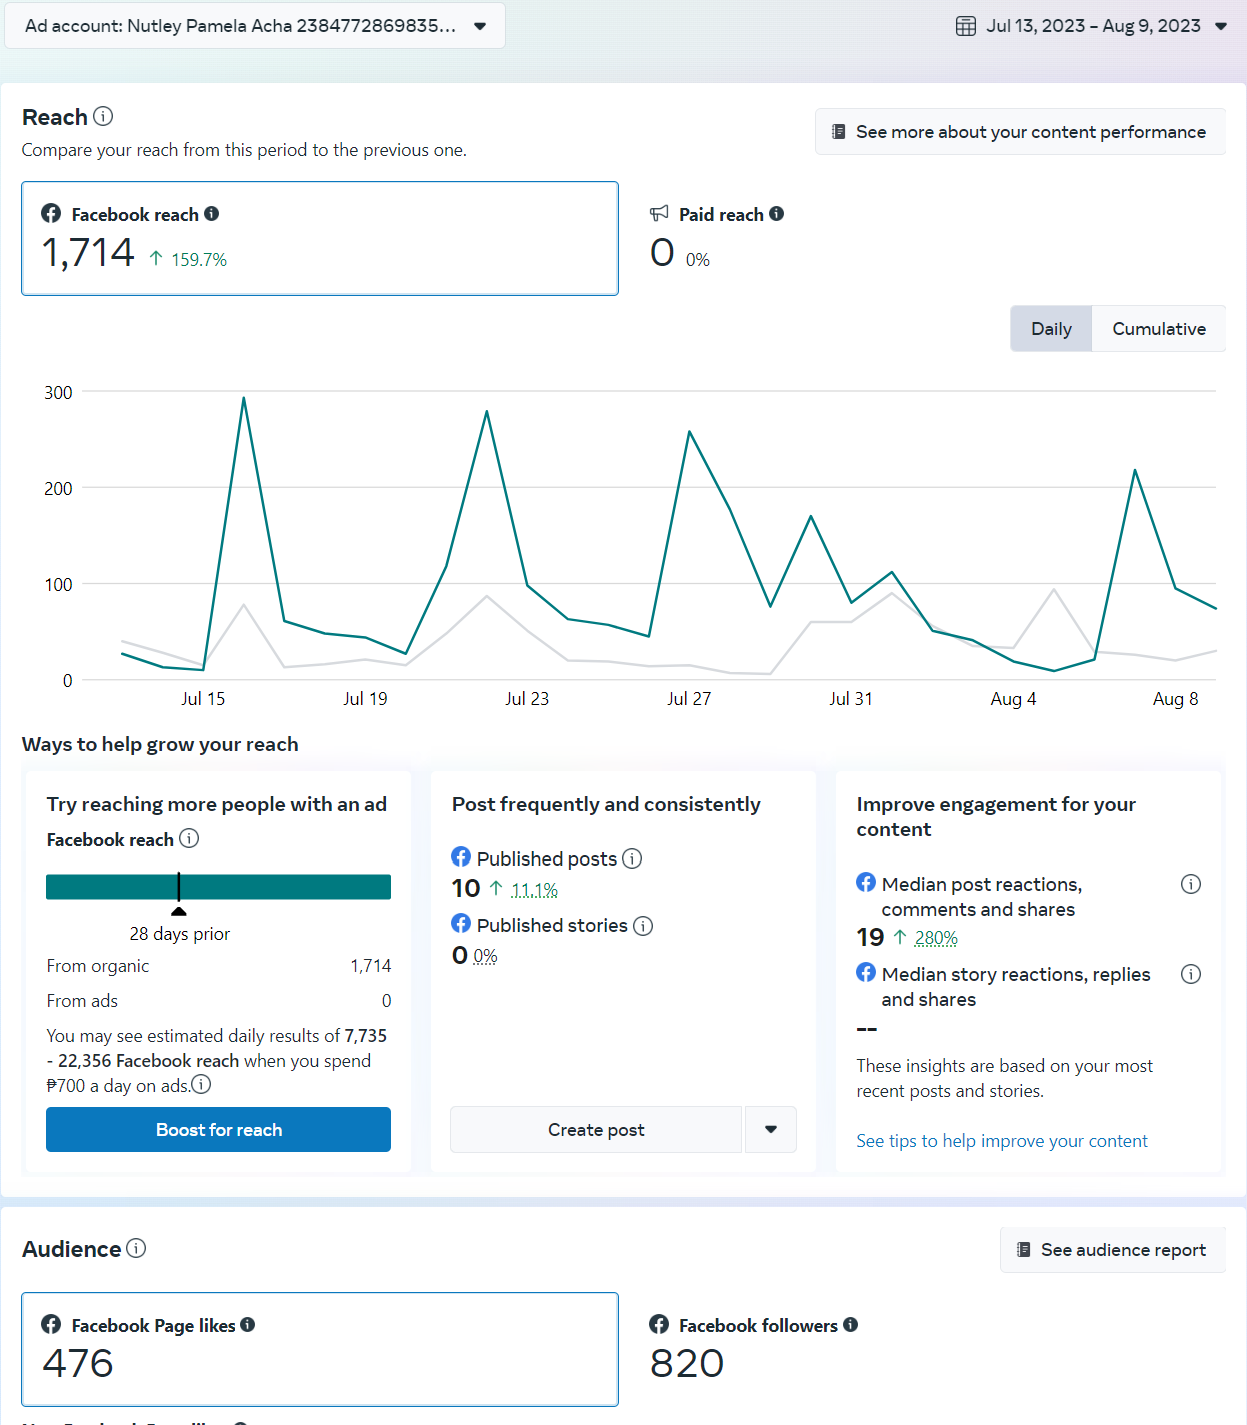1247x1425 pixels.
Task: Click info icon beside Paid reach
Action: click(777, 214)
